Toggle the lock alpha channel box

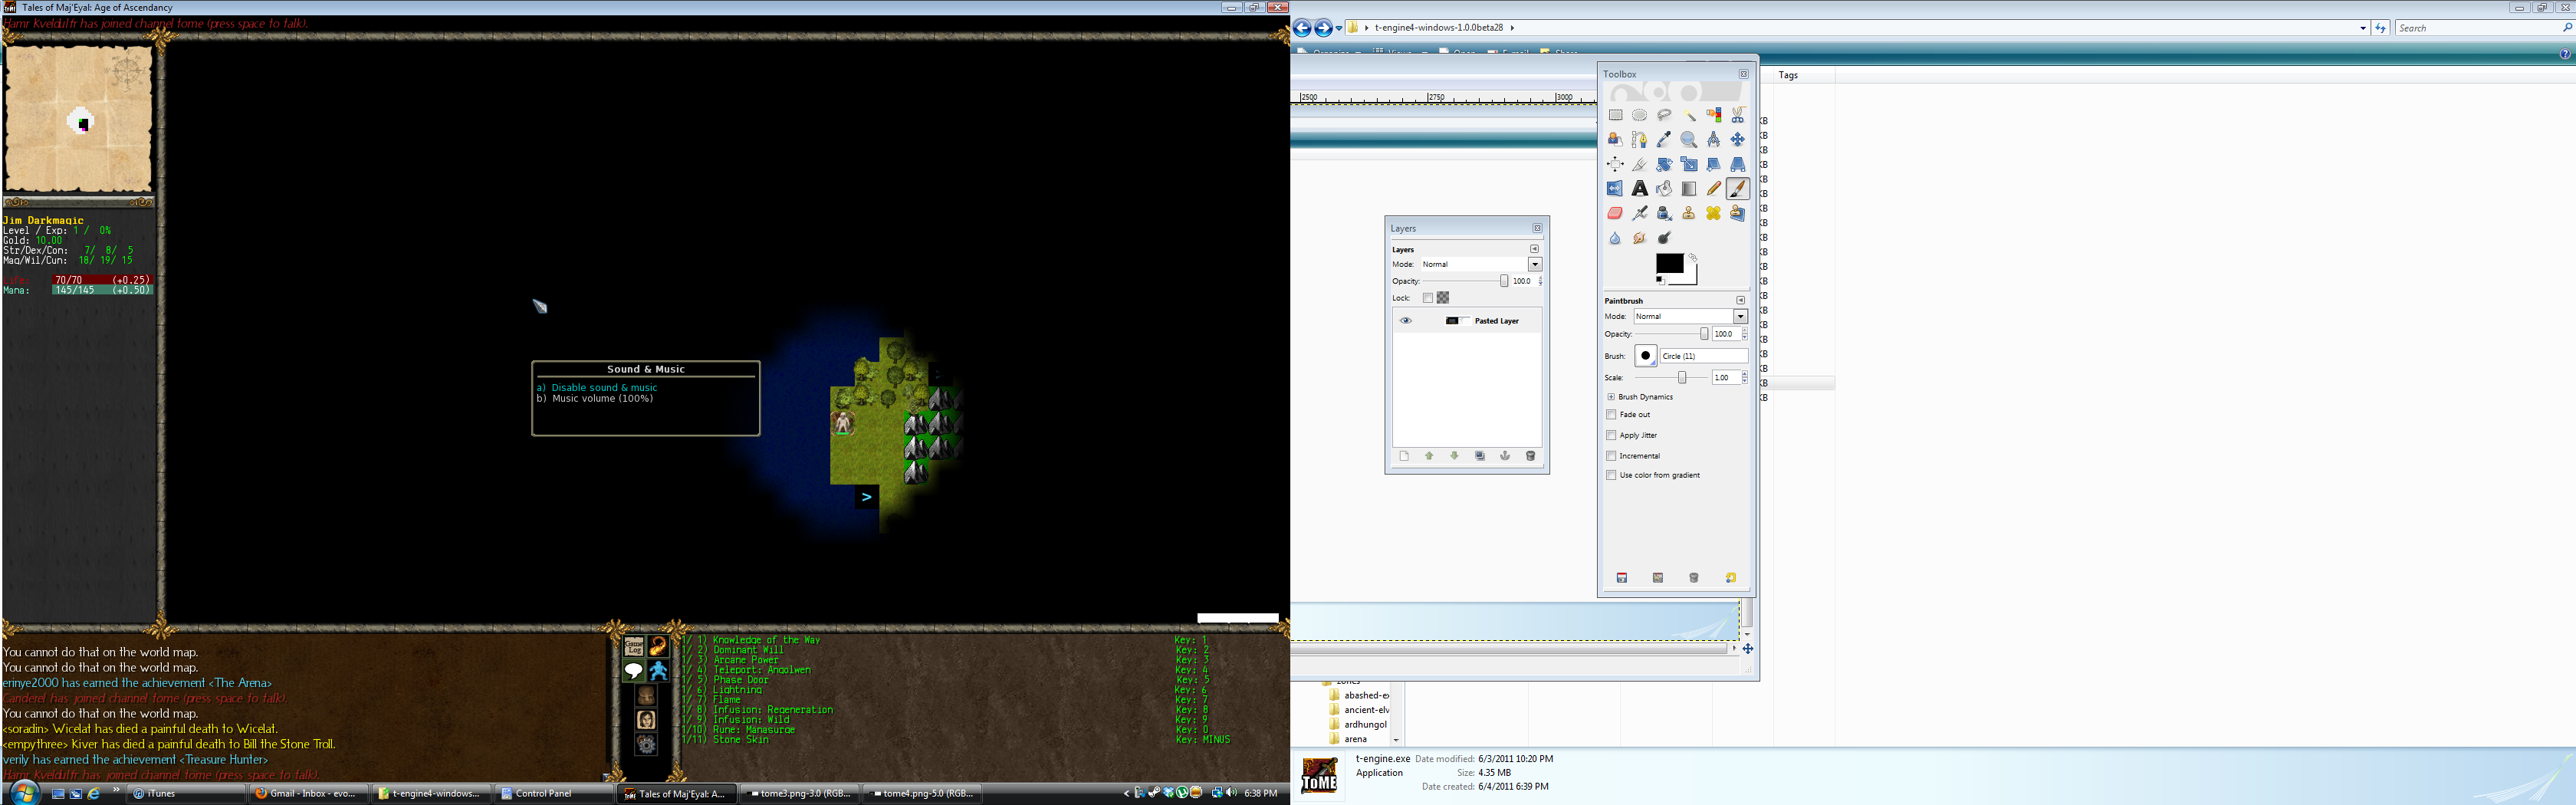[x=1443, y=298]
